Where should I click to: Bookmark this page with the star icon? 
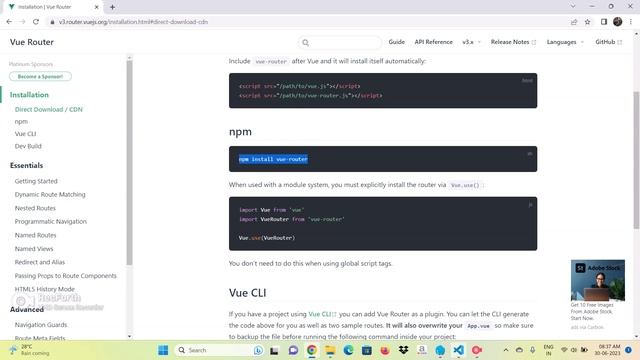[x=587, y=22]
